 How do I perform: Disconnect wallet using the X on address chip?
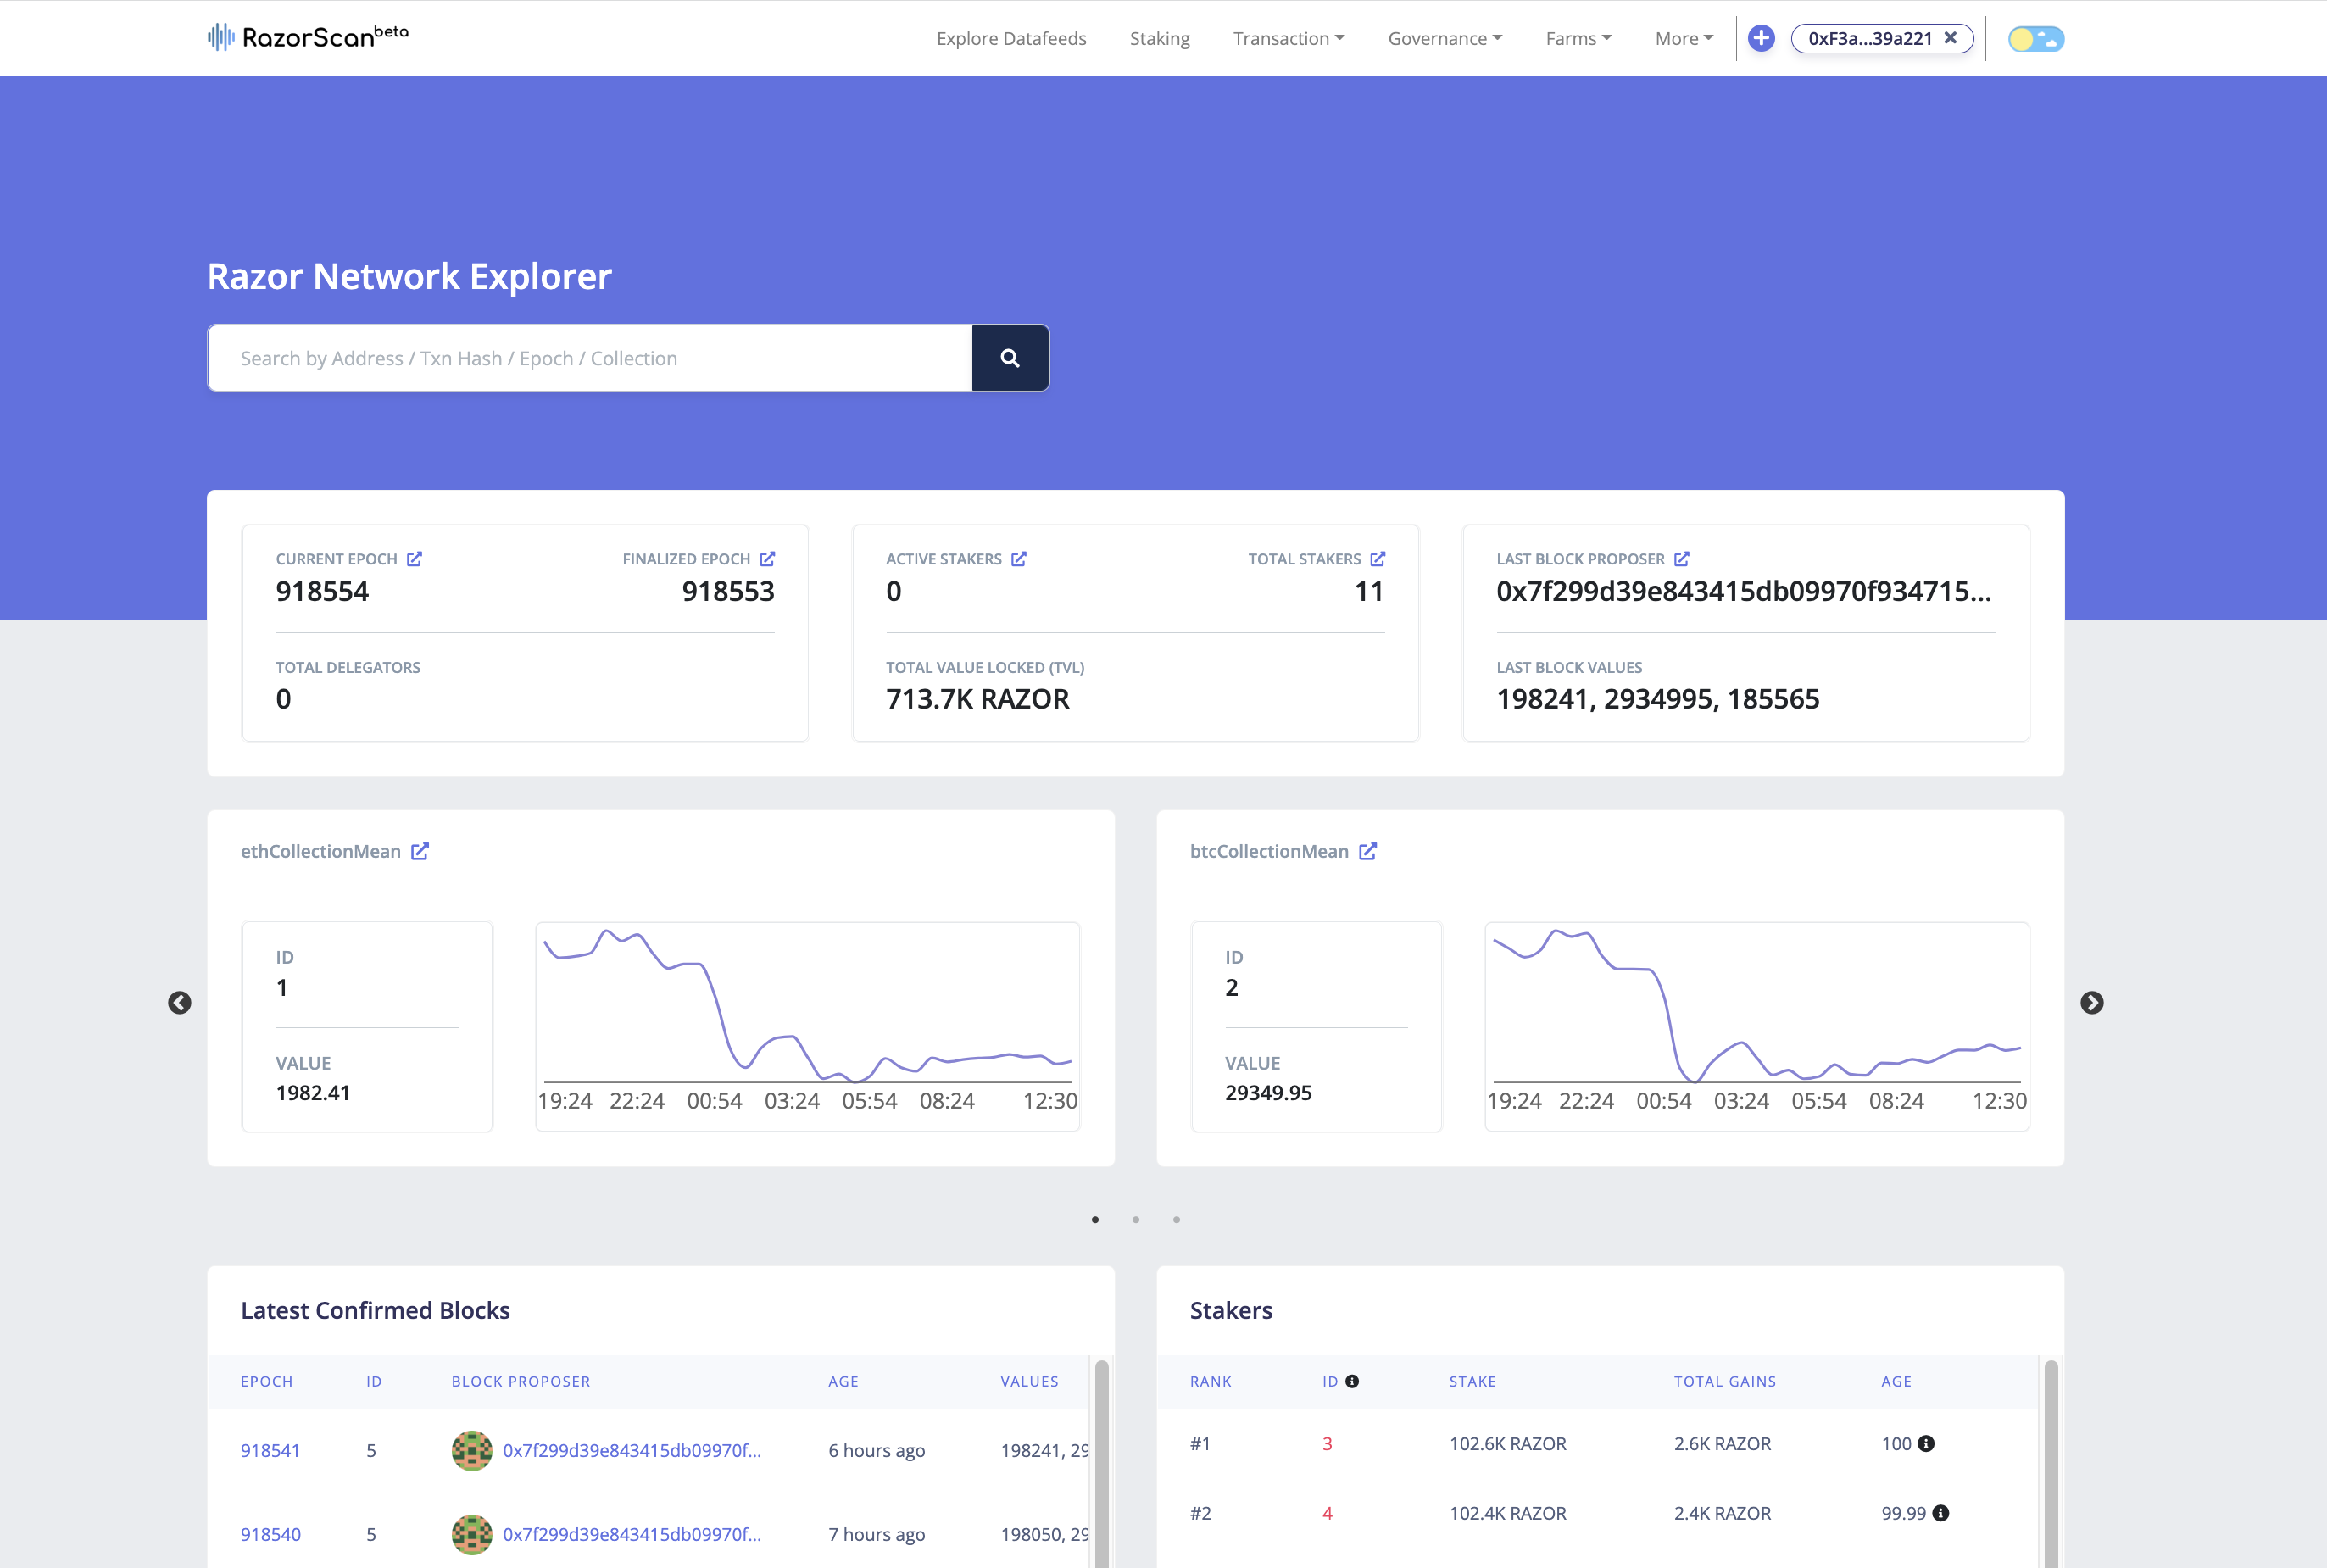point(1950,38)
